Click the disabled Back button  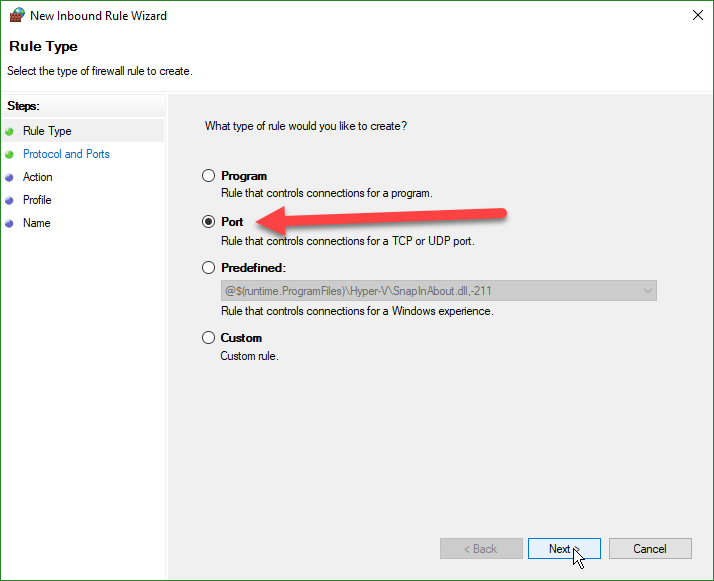point(481,549)
